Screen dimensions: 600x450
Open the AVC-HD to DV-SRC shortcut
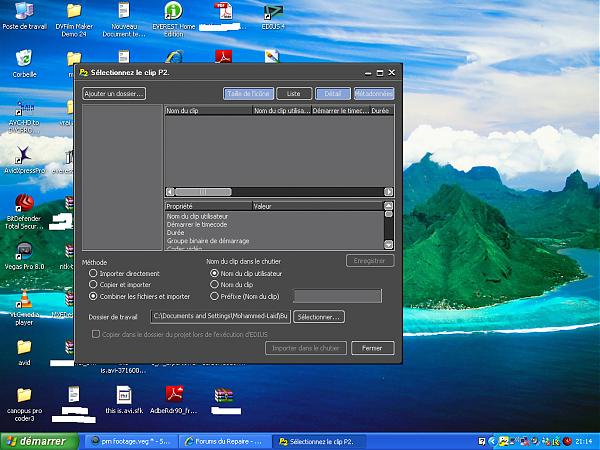(24, 116)
